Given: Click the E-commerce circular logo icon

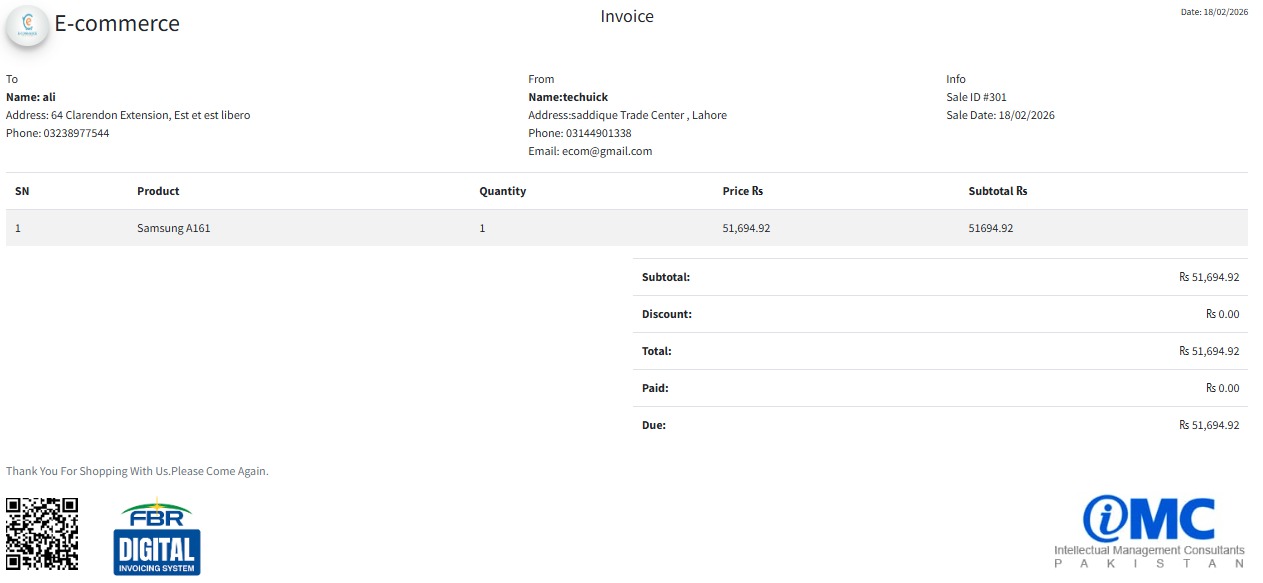Looking at the screenshot, I should click(x=28, y=25).
